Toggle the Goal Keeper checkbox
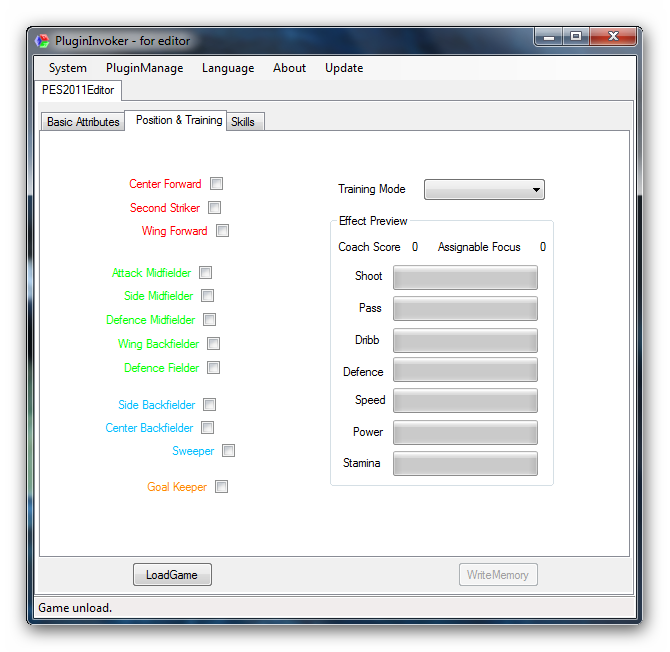 221,487
